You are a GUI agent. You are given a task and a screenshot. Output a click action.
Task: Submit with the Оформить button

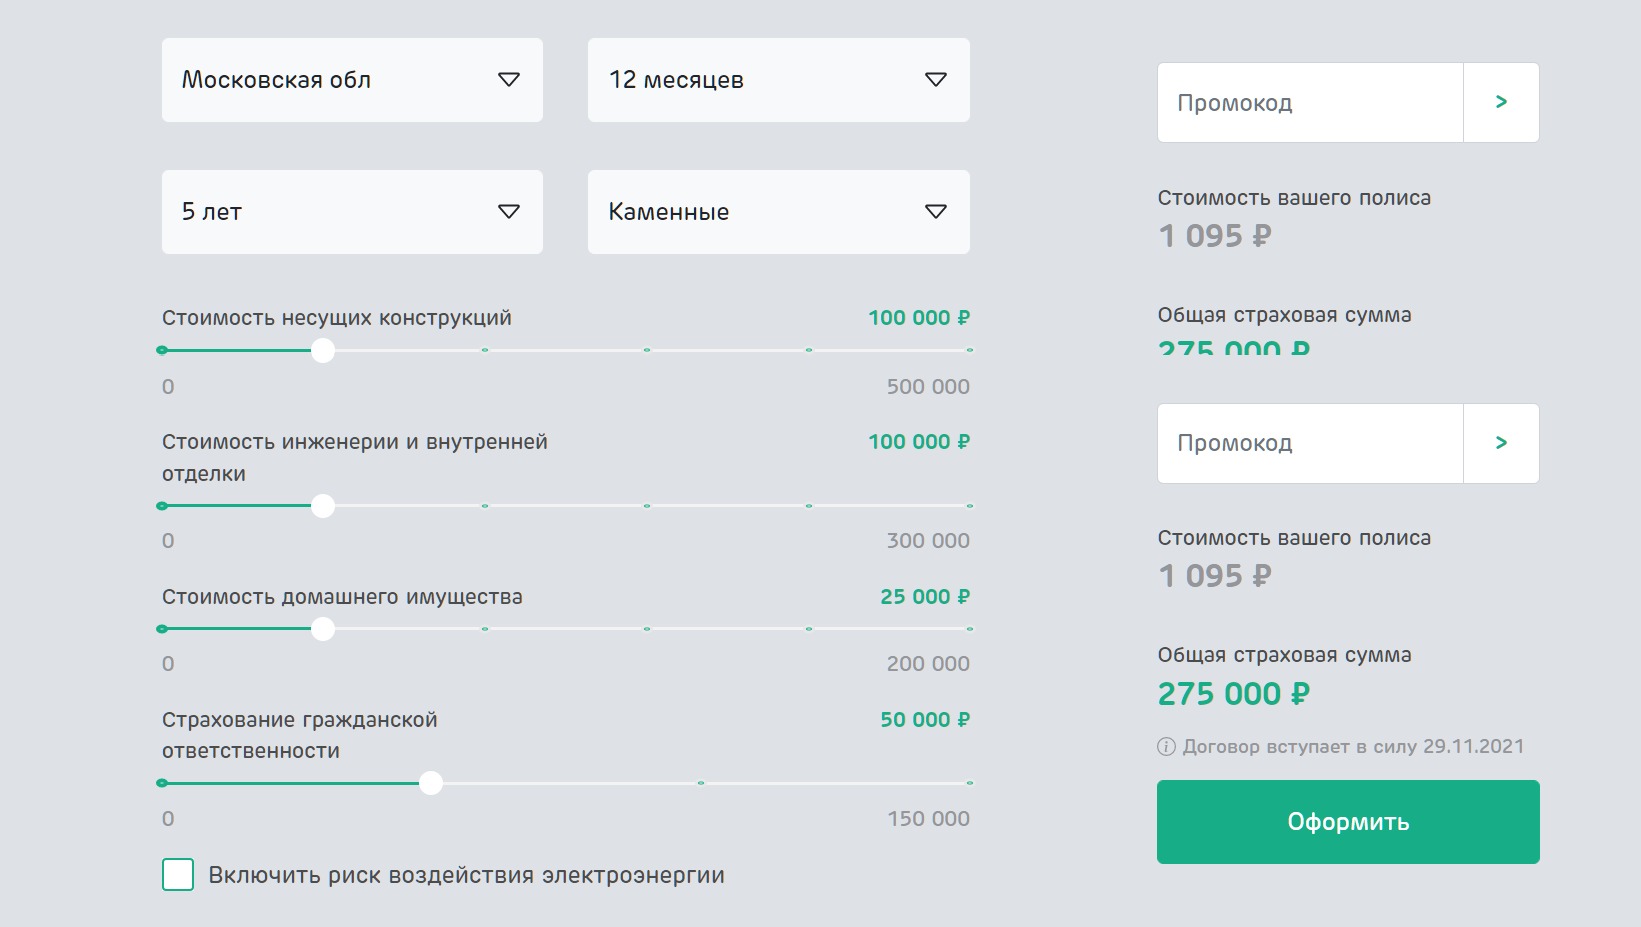point(1348,822)
